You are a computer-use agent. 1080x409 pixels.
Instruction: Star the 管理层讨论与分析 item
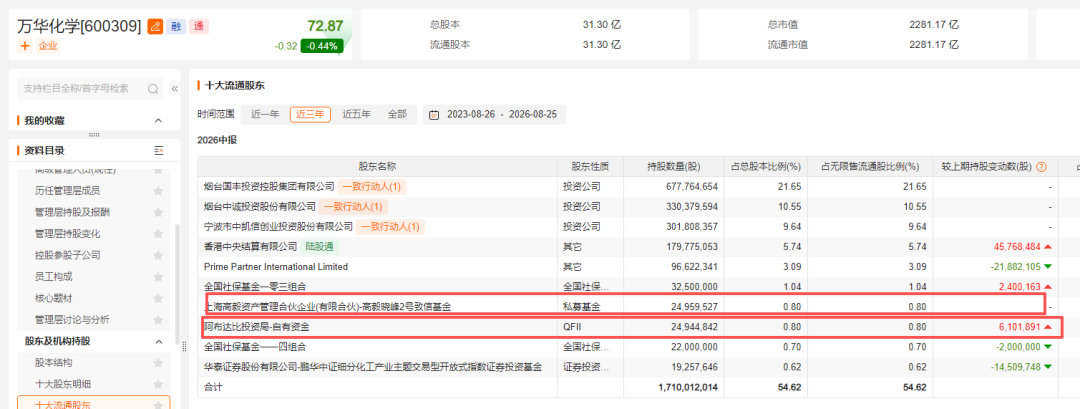click(158, 319)
